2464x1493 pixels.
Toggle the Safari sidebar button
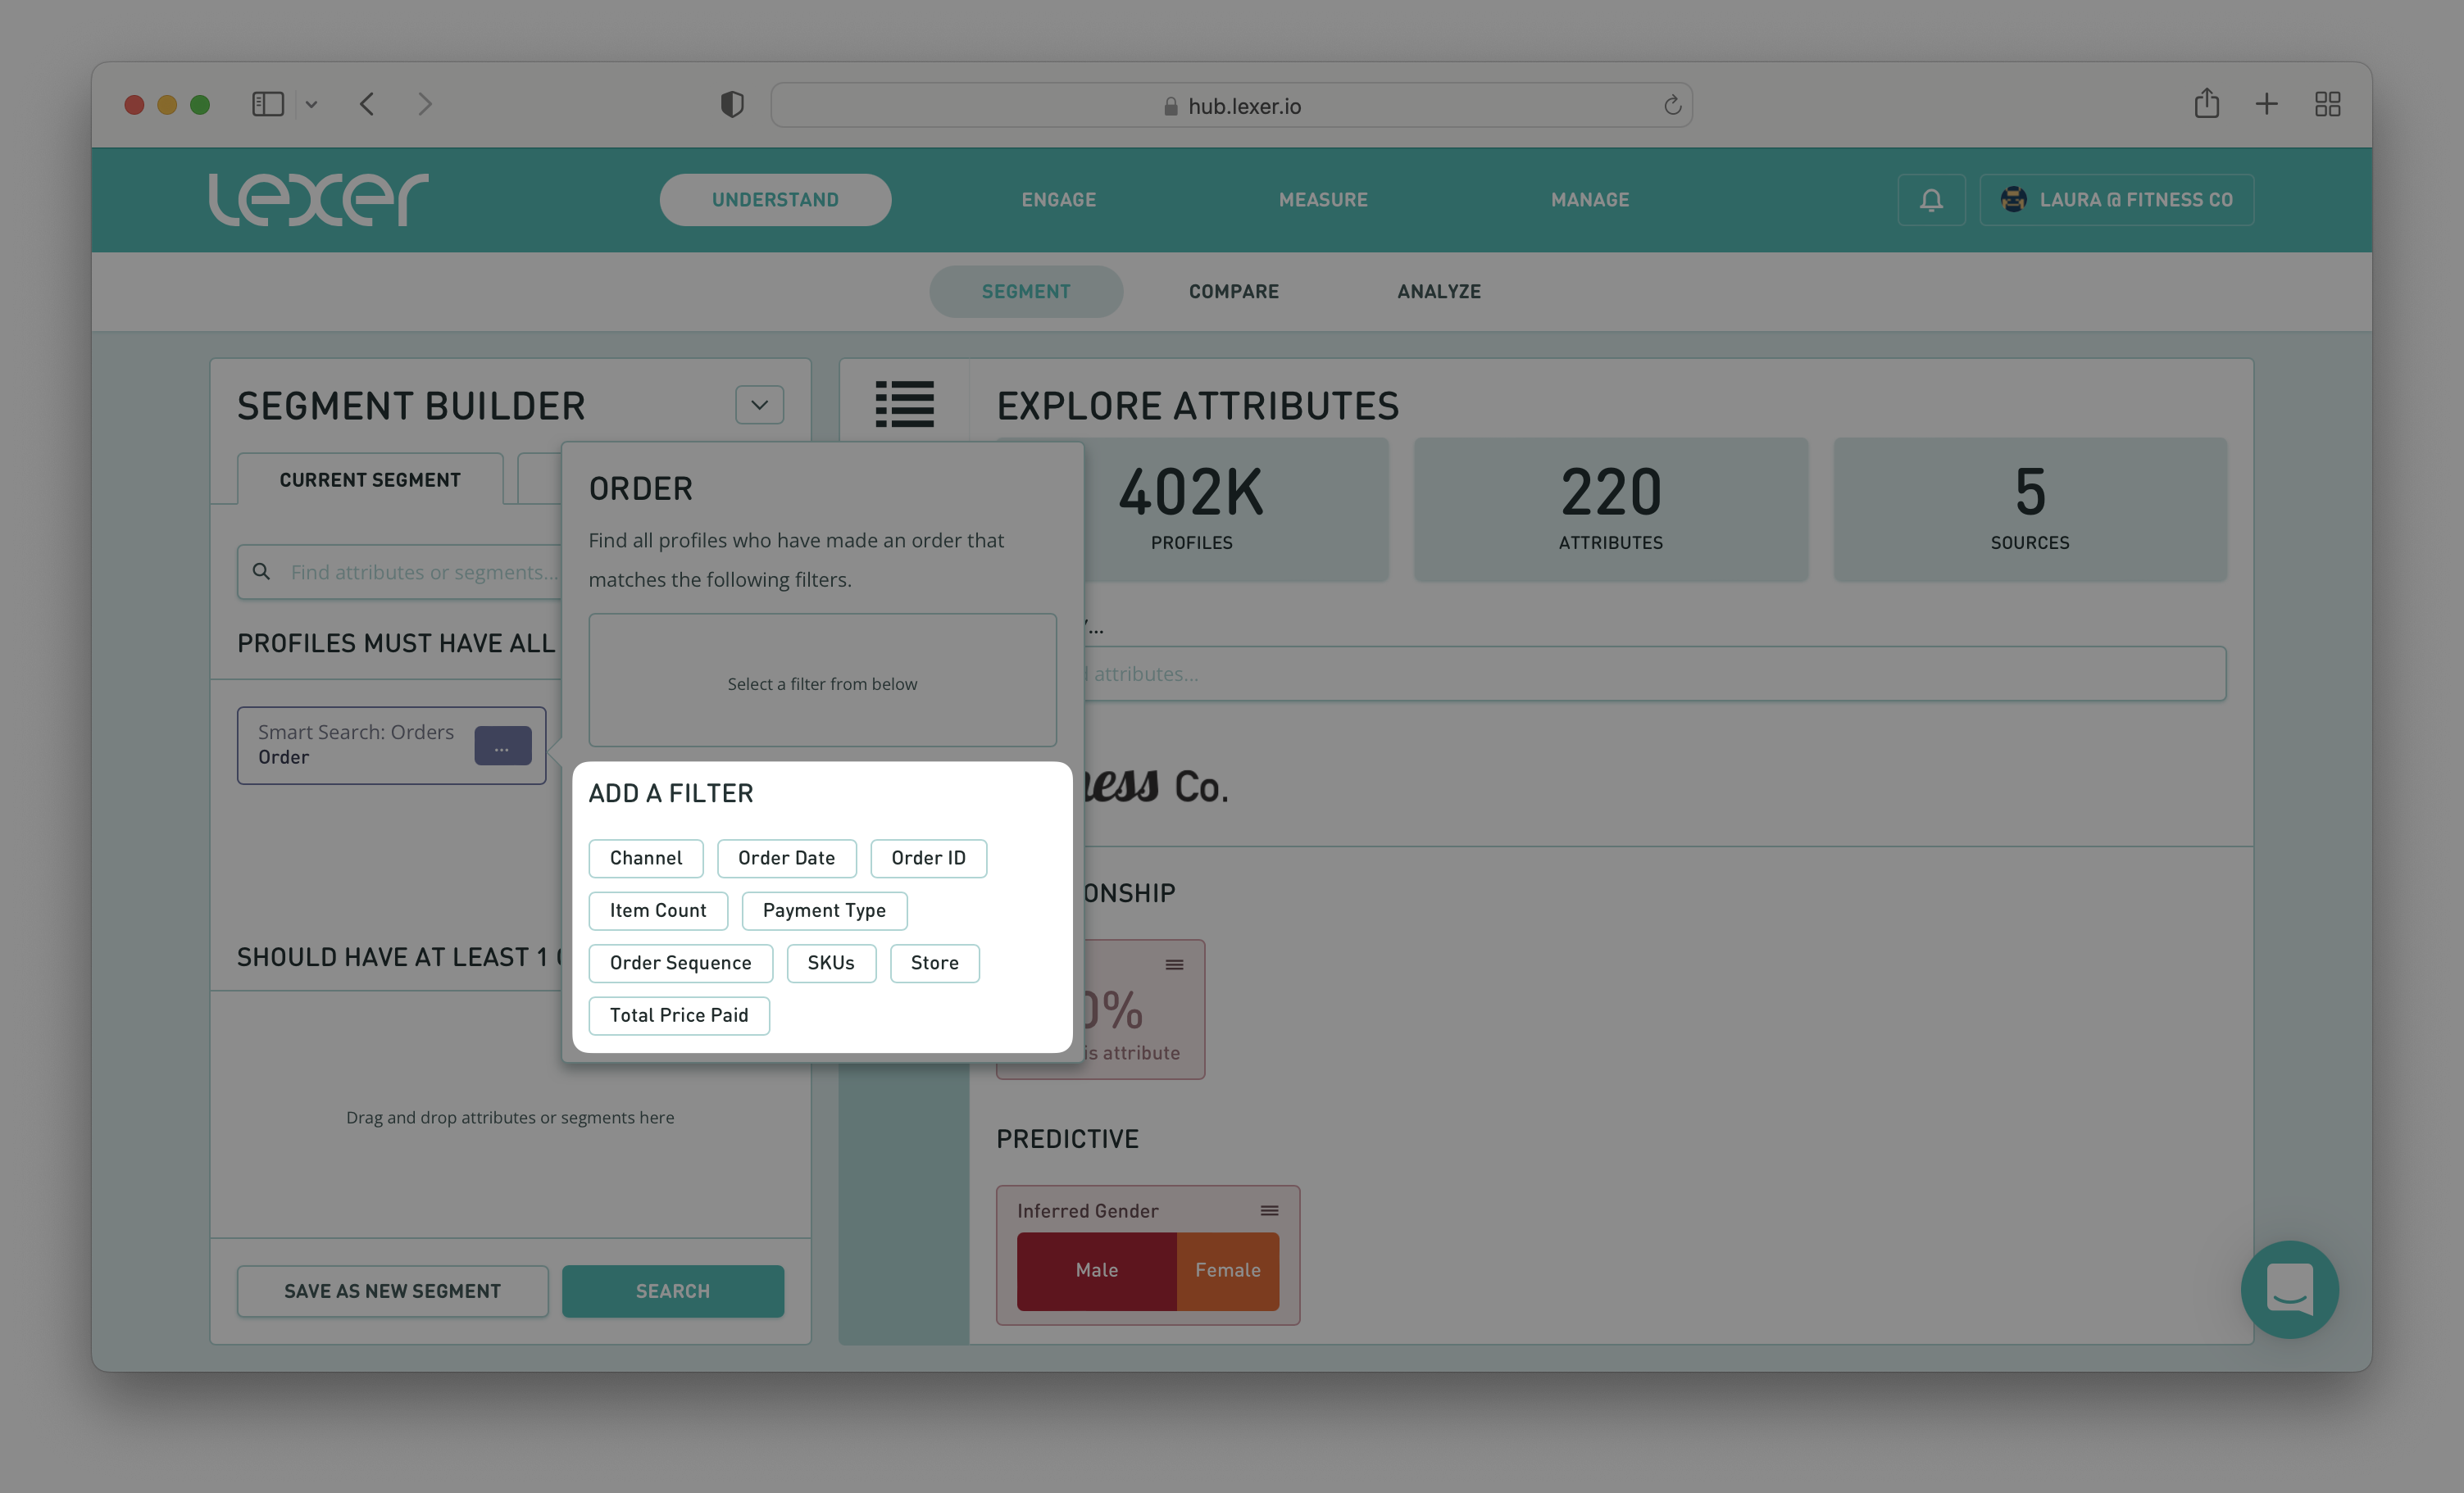click(x=268, y=104)
